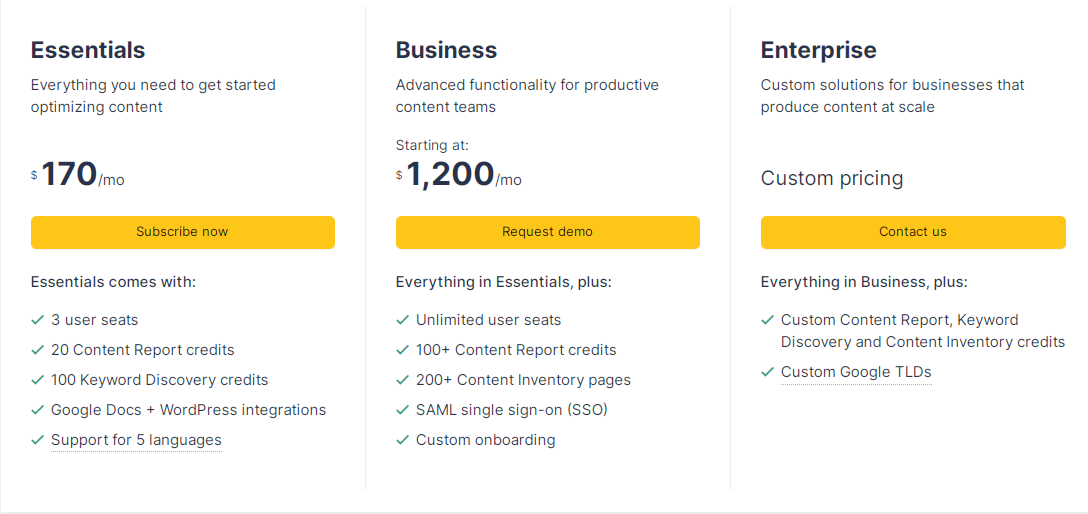Click checkmark next to Unlimited user seats
Viewport: 1088px width, 514px height.
coord(403,320)
